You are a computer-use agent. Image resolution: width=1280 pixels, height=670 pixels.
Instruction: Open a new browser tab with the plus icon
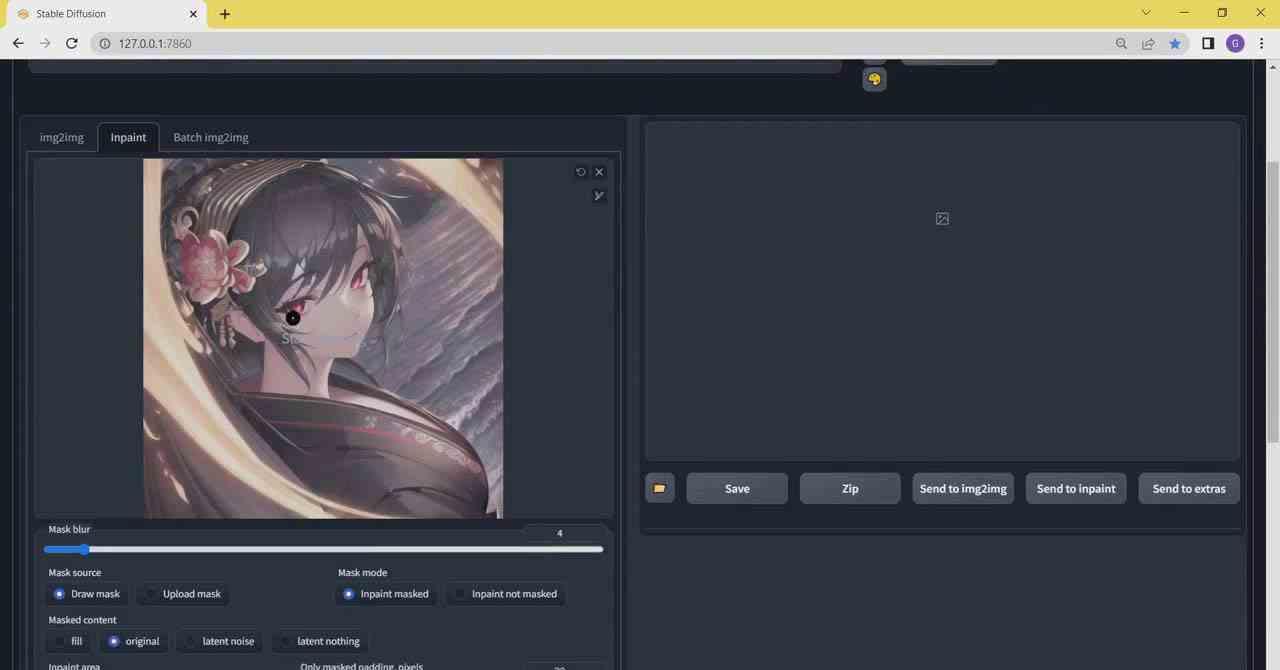pyautogui.click(x=224, y=14)
